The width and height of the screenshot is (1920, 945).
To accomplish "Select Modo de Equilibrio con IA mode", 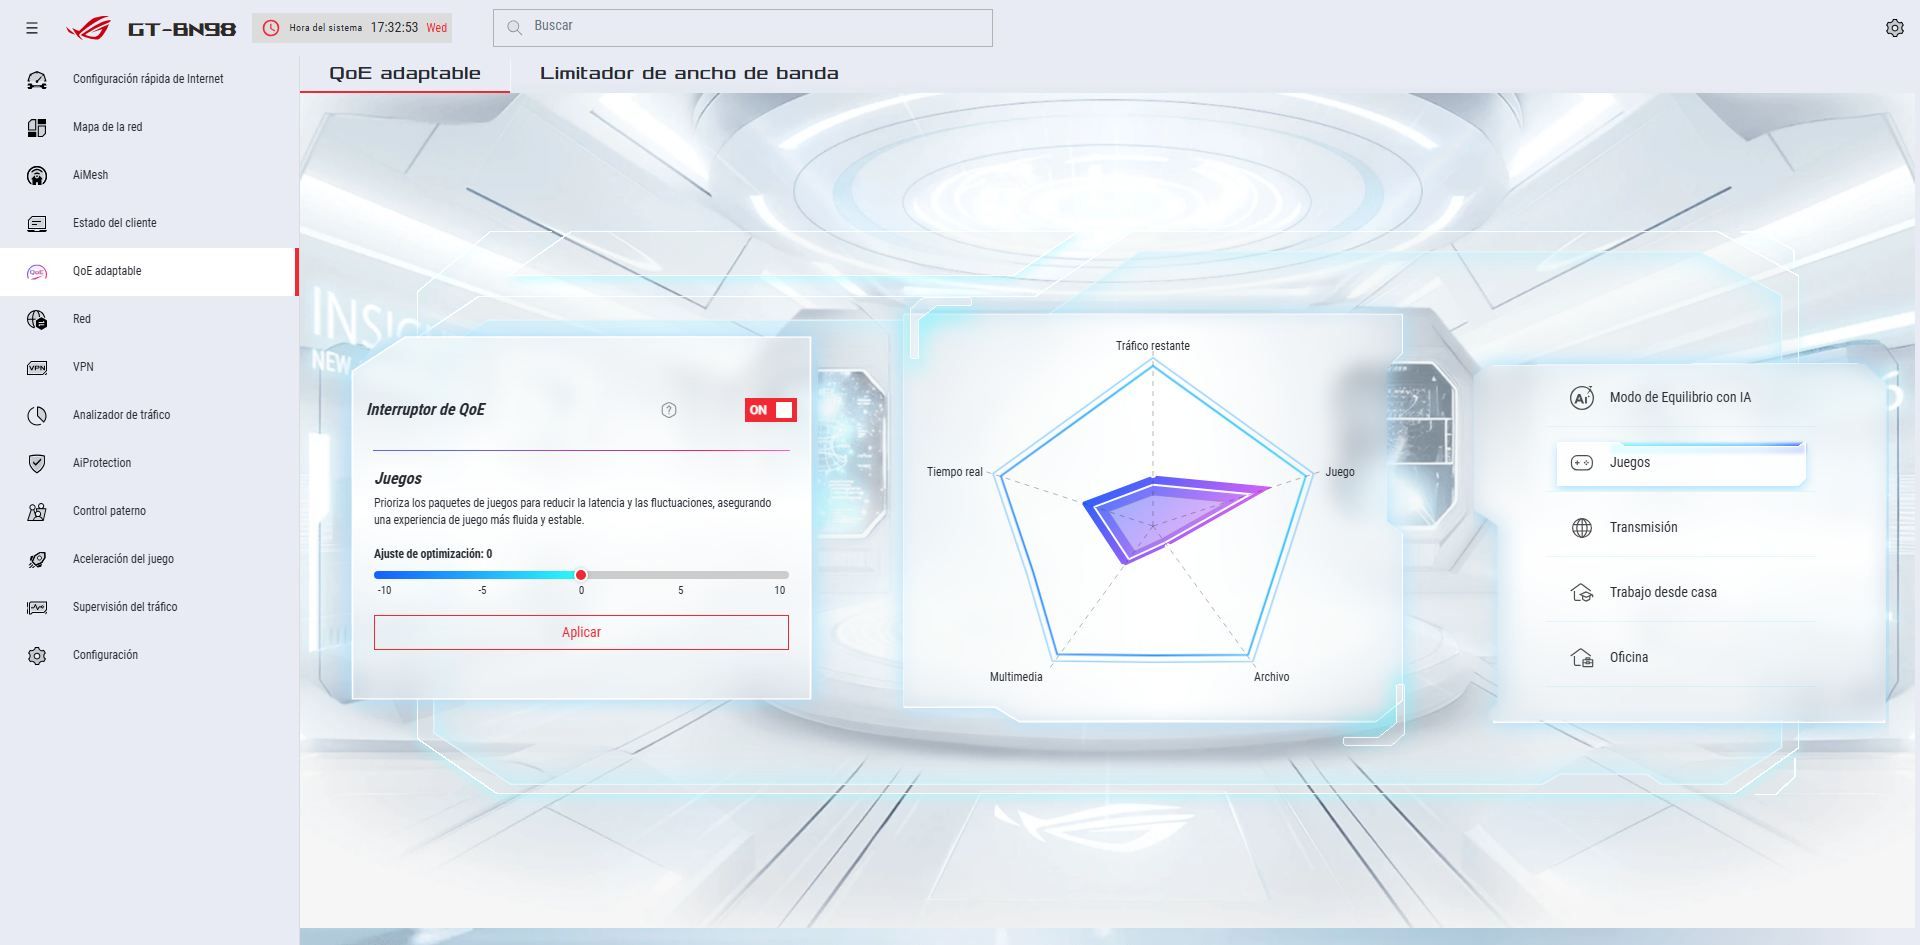I will coord(1680,397).
